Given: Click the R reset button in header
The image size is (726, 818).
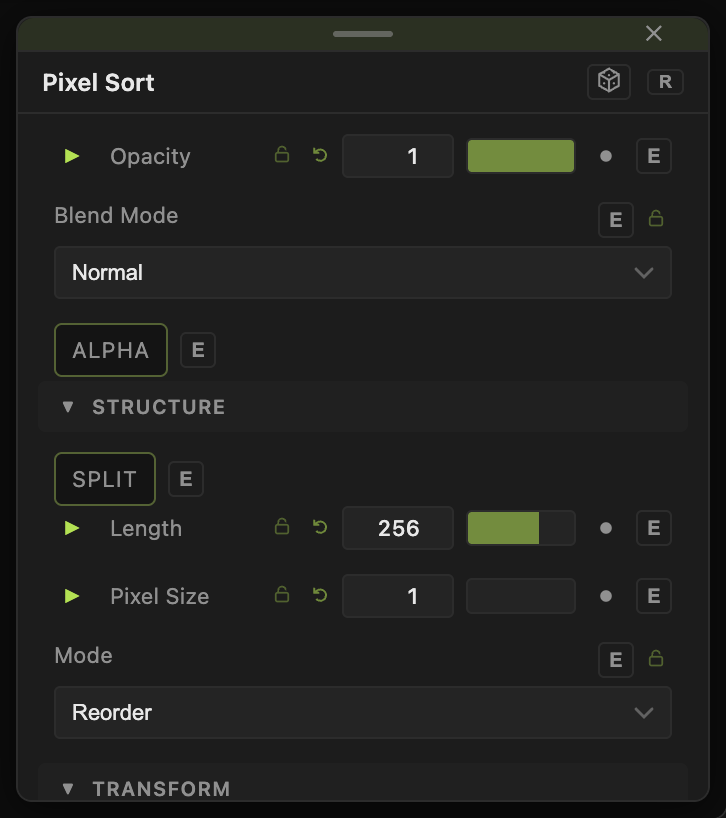Looking at the screenshot, I should [665, 82].
